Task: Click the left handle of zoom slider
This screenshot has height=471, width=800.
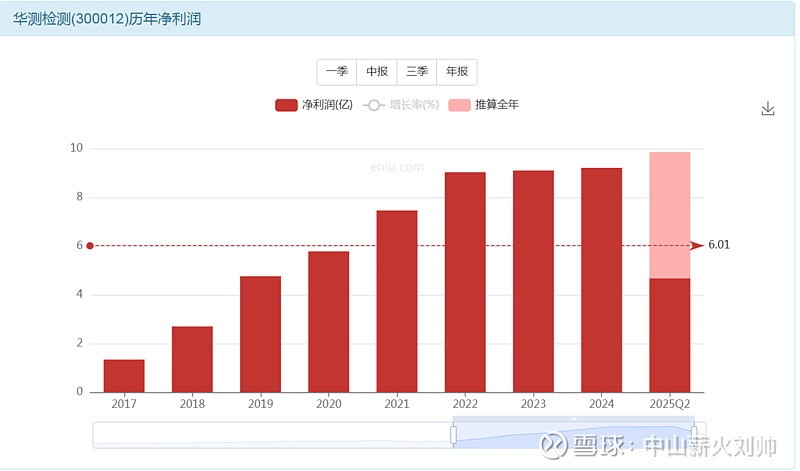Action: [453, 435]
